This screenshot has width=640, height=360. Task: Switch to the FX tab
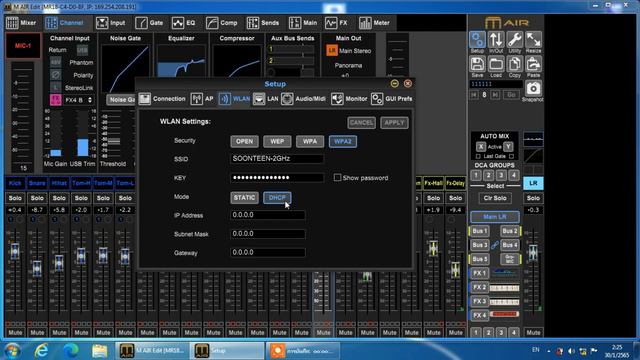[x=336, y=23]
